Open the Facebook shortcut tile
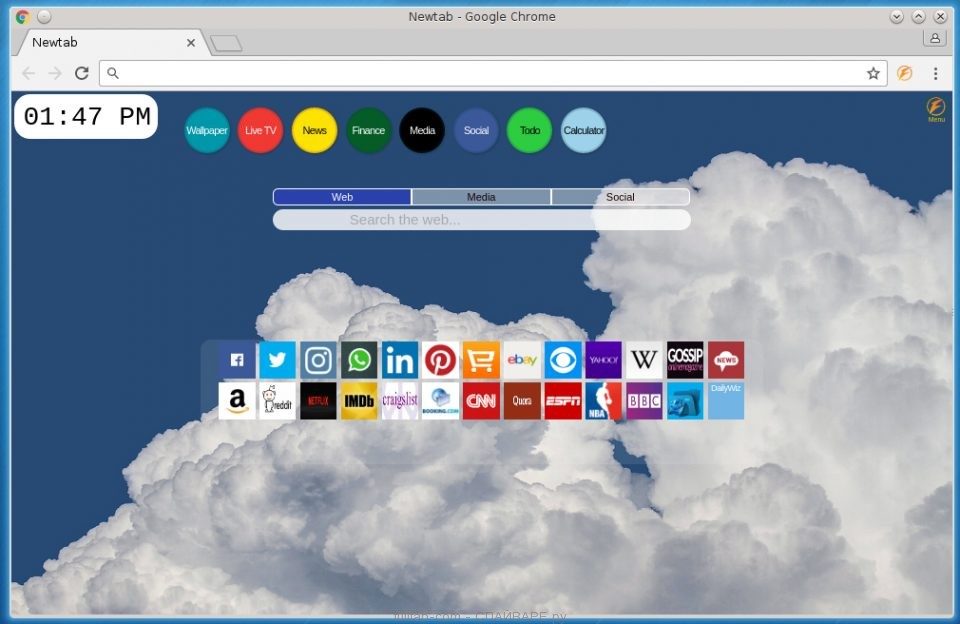The width and height of the screenshot is (960, 624). [x=237, y=360]
